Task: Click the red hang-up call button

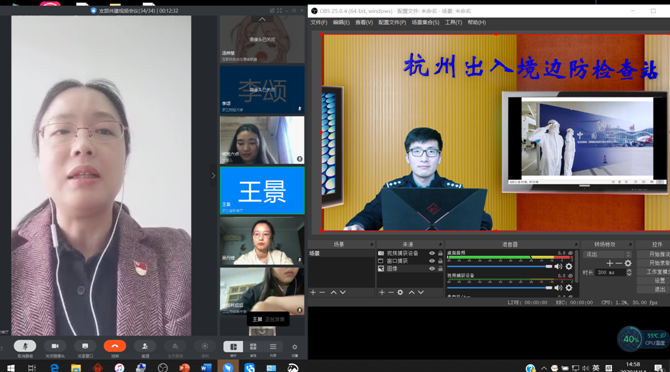Action: point(115,346)
